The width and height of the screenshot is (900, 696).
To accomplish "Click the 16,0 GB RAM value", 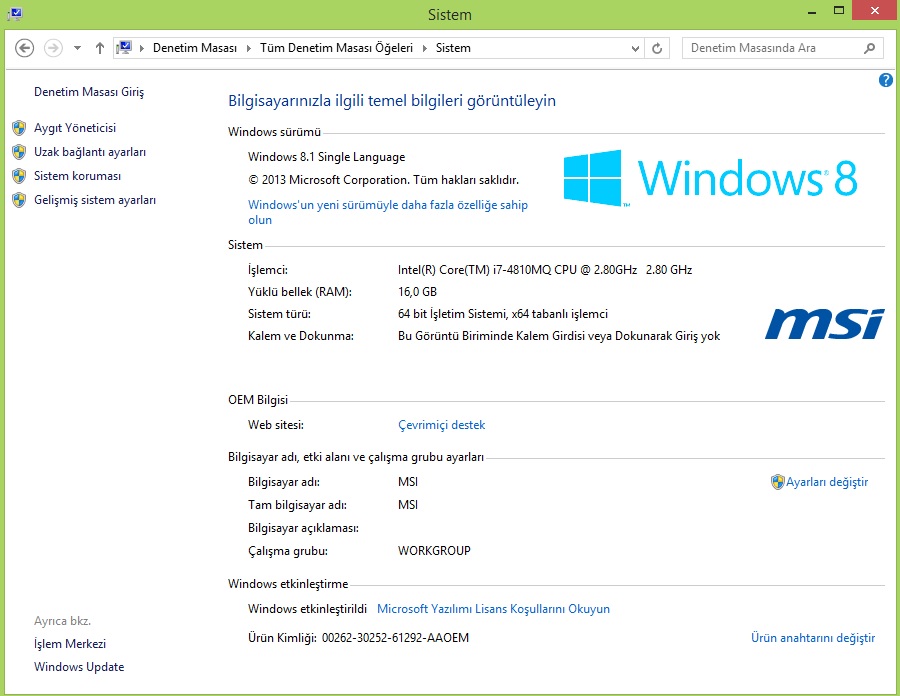I will tap(417, 292).
